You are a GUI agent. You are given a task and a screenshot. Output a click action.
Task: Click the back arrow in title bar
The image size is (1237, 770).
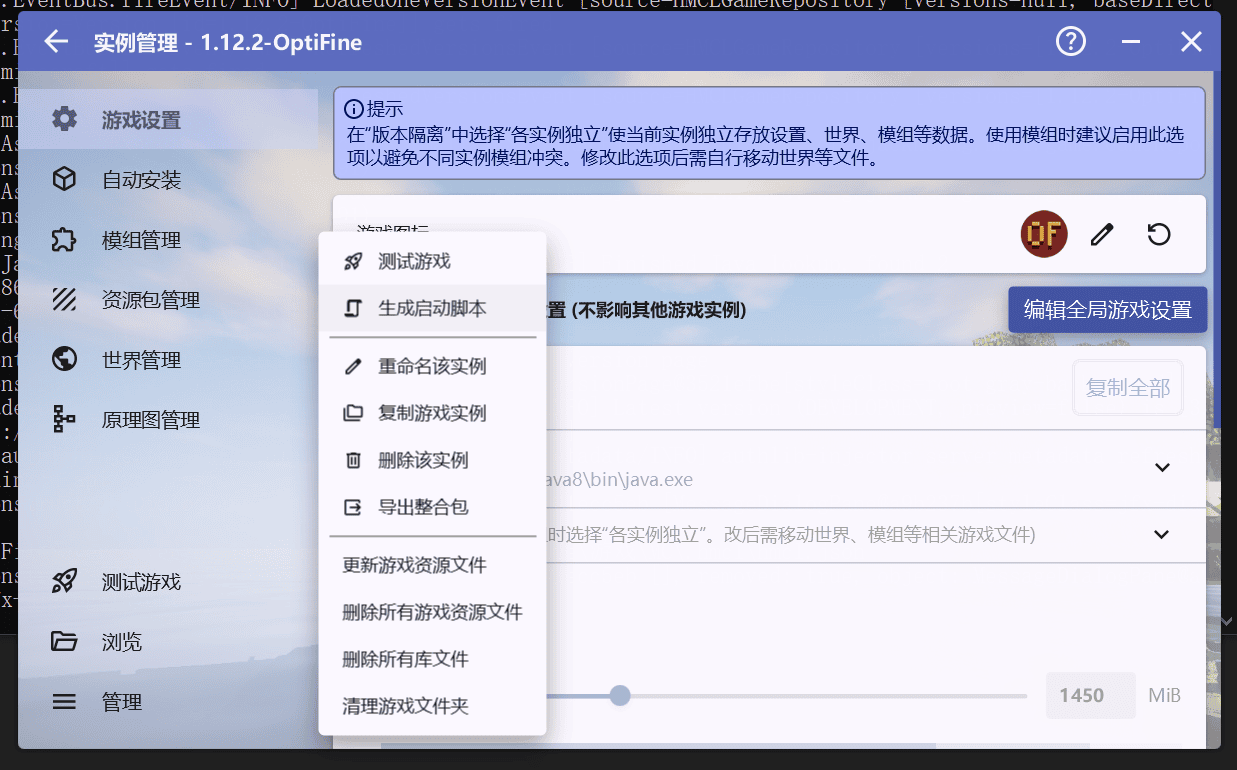[56, 42]
